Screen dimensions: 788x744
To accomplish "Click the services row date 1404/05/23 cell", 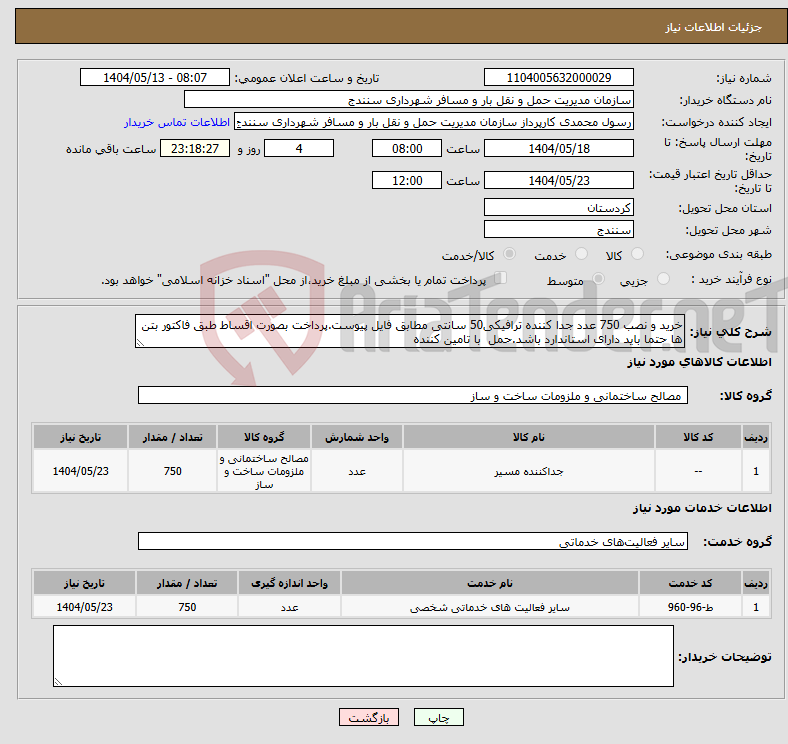I will coord(84,607).
